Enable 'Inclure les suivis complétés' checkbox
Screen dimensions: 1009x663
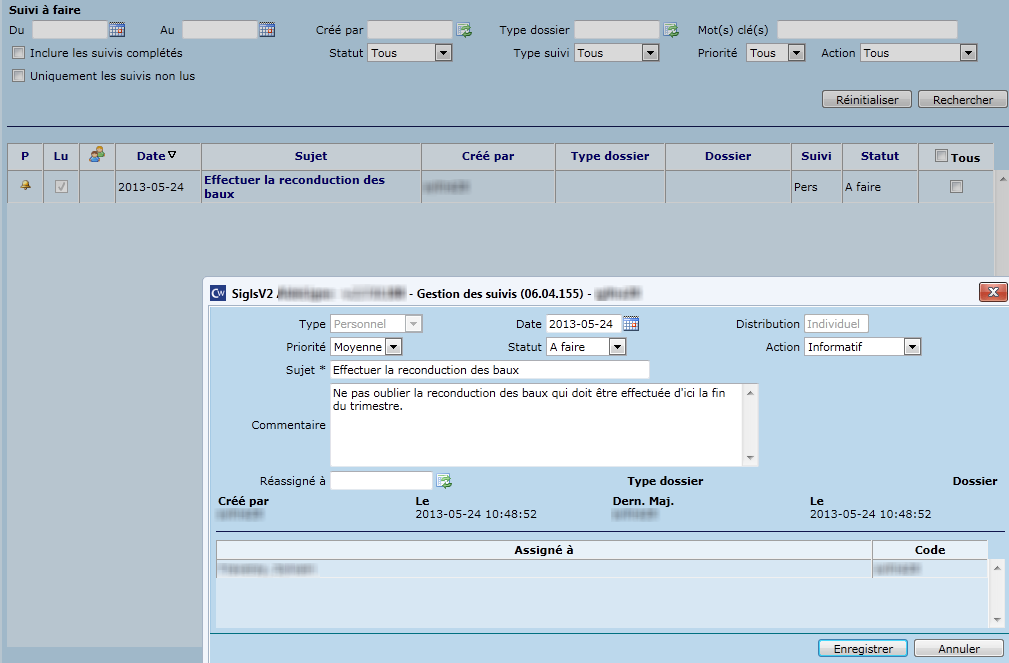[x=18, y=53]
